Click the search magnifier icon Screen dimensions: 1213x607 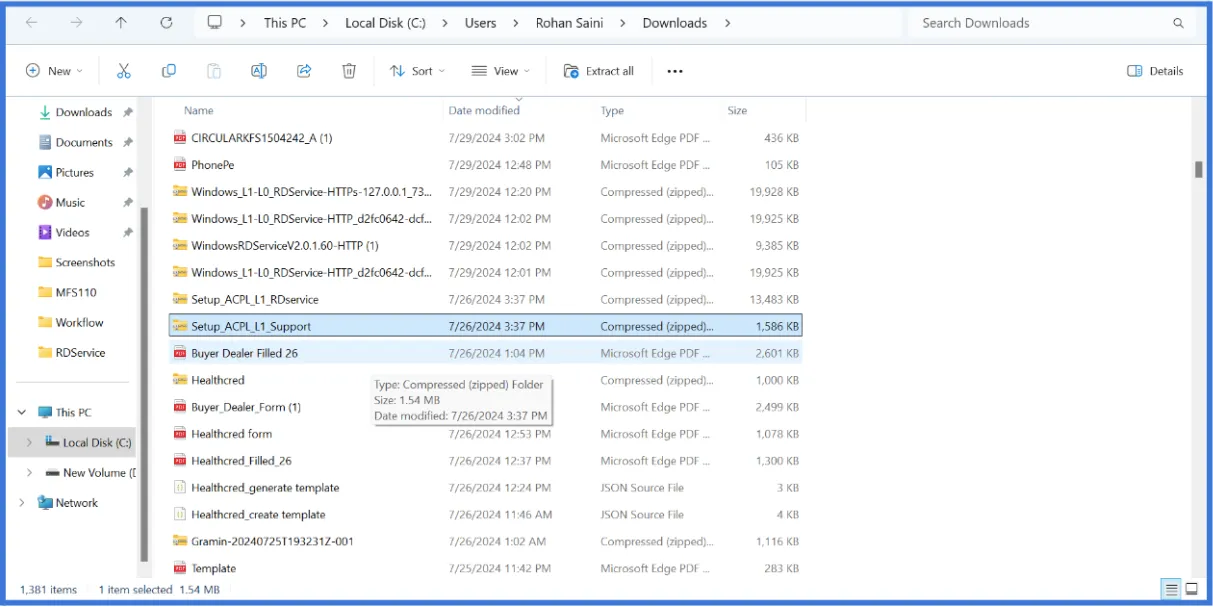pos(1179,23)
